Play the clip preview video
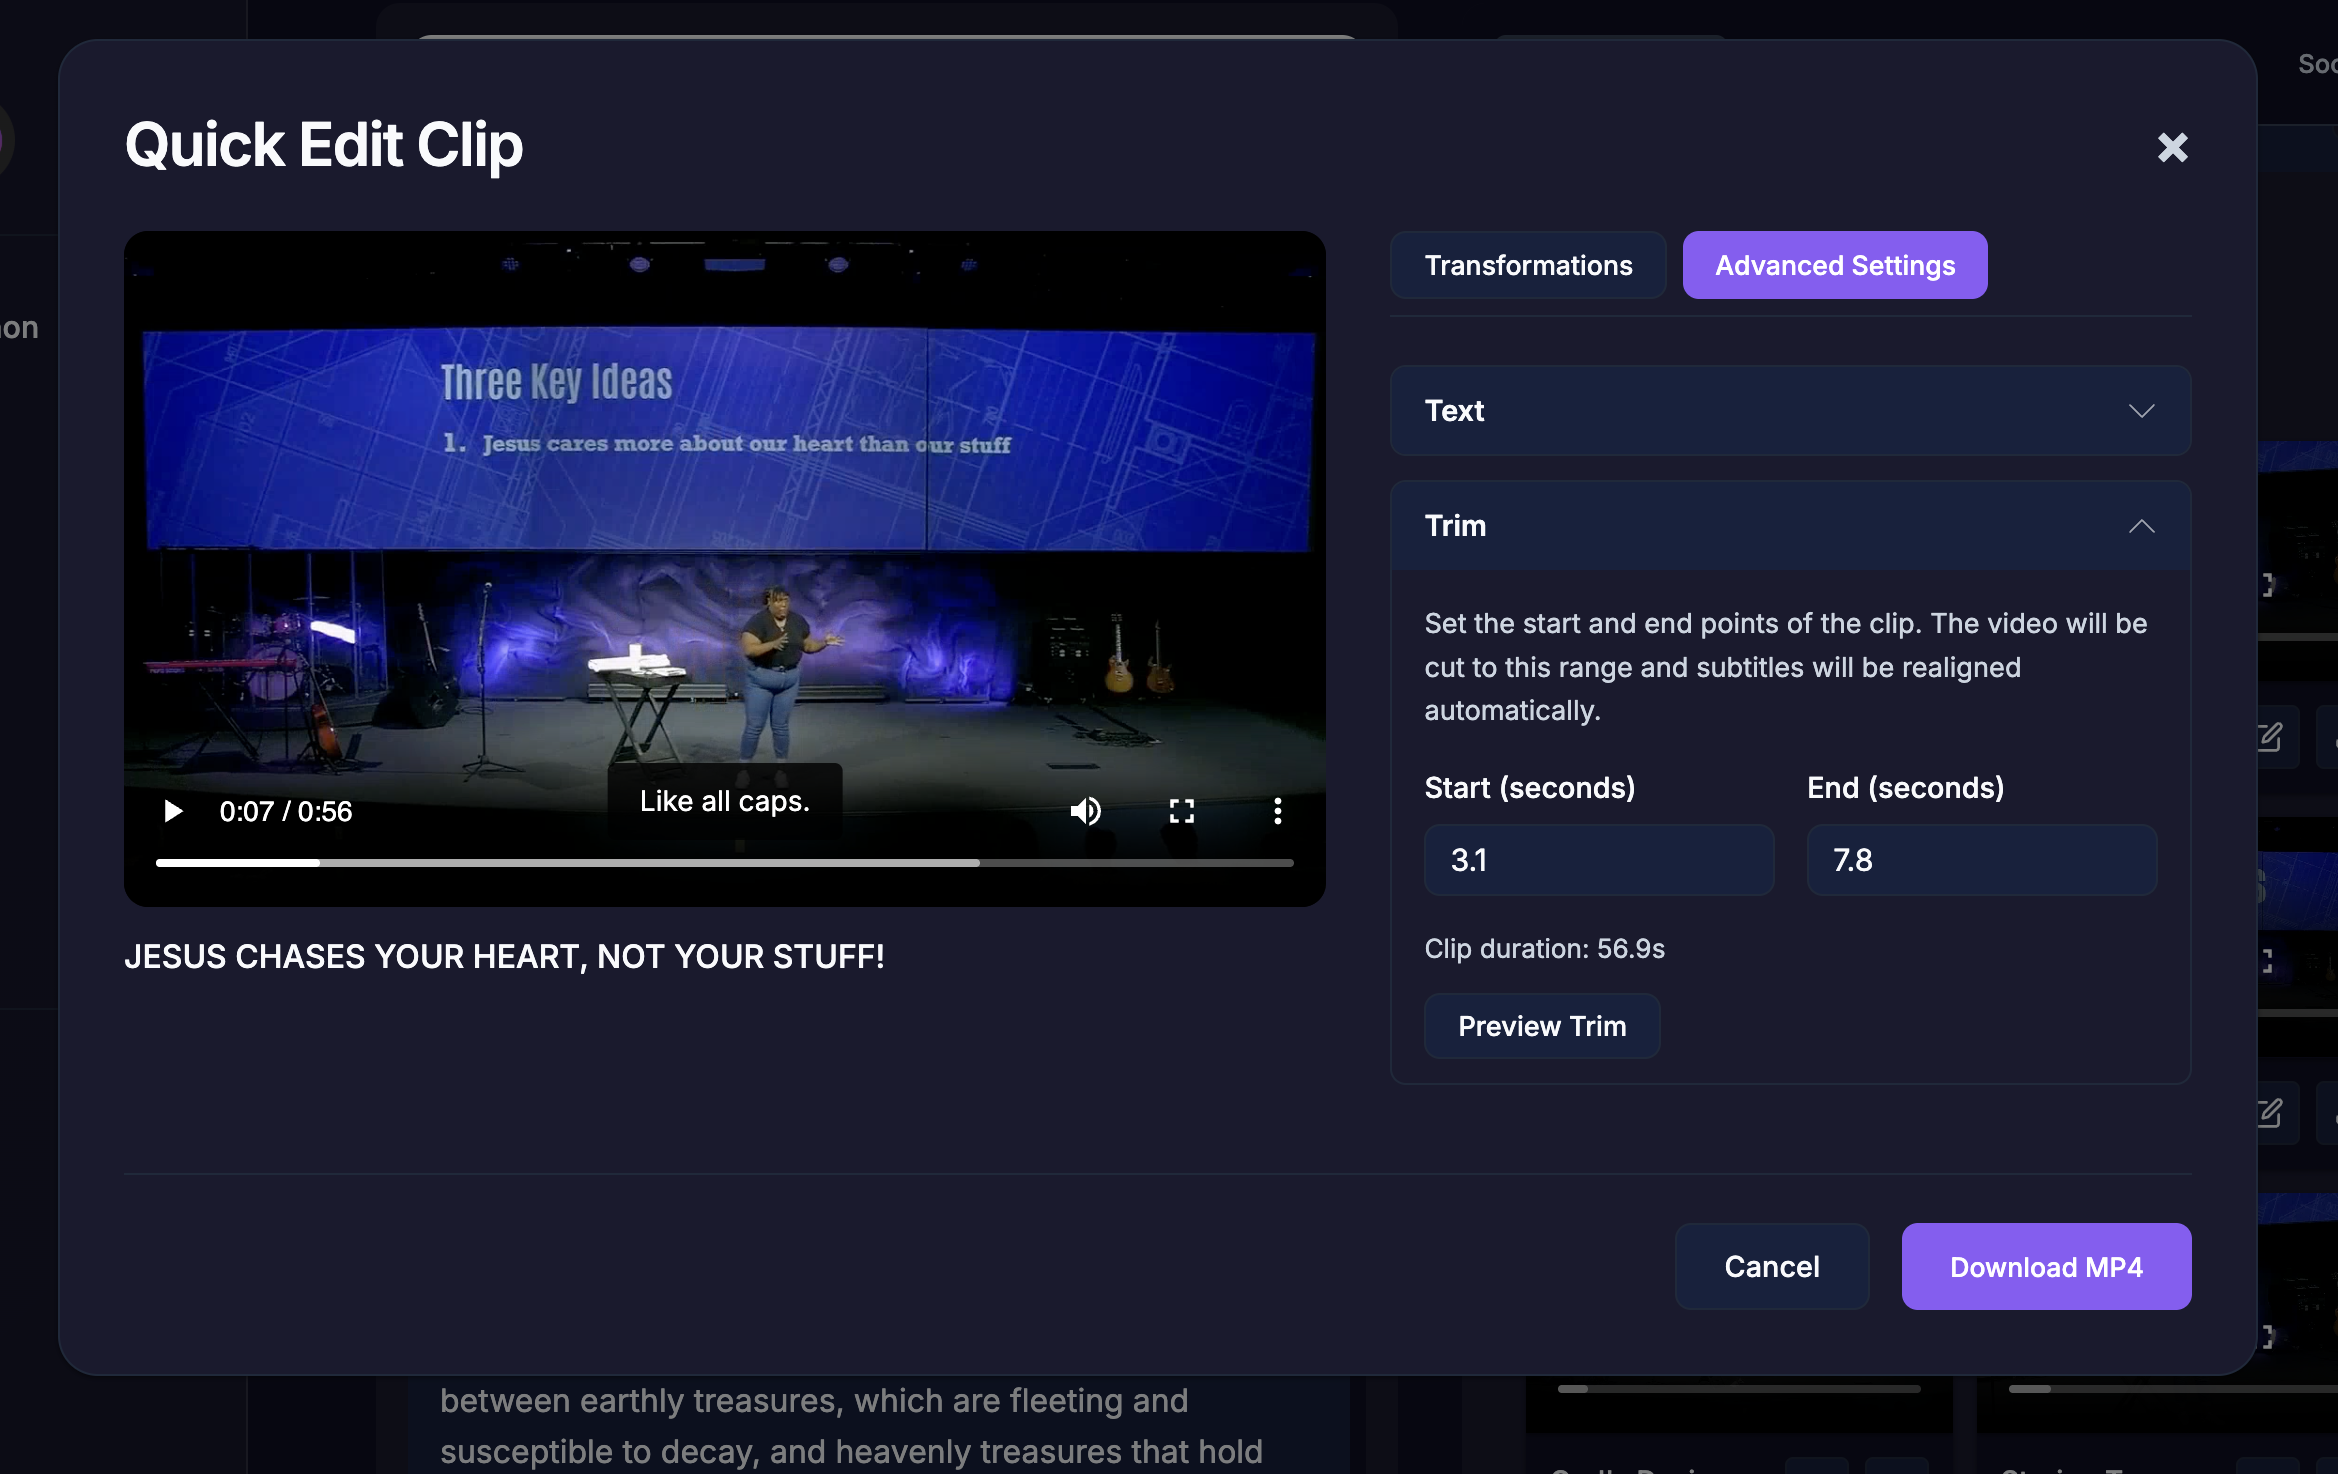The height and width of the screenshot is (1474, 2338). pyautogui.click(x=173, y=811)
